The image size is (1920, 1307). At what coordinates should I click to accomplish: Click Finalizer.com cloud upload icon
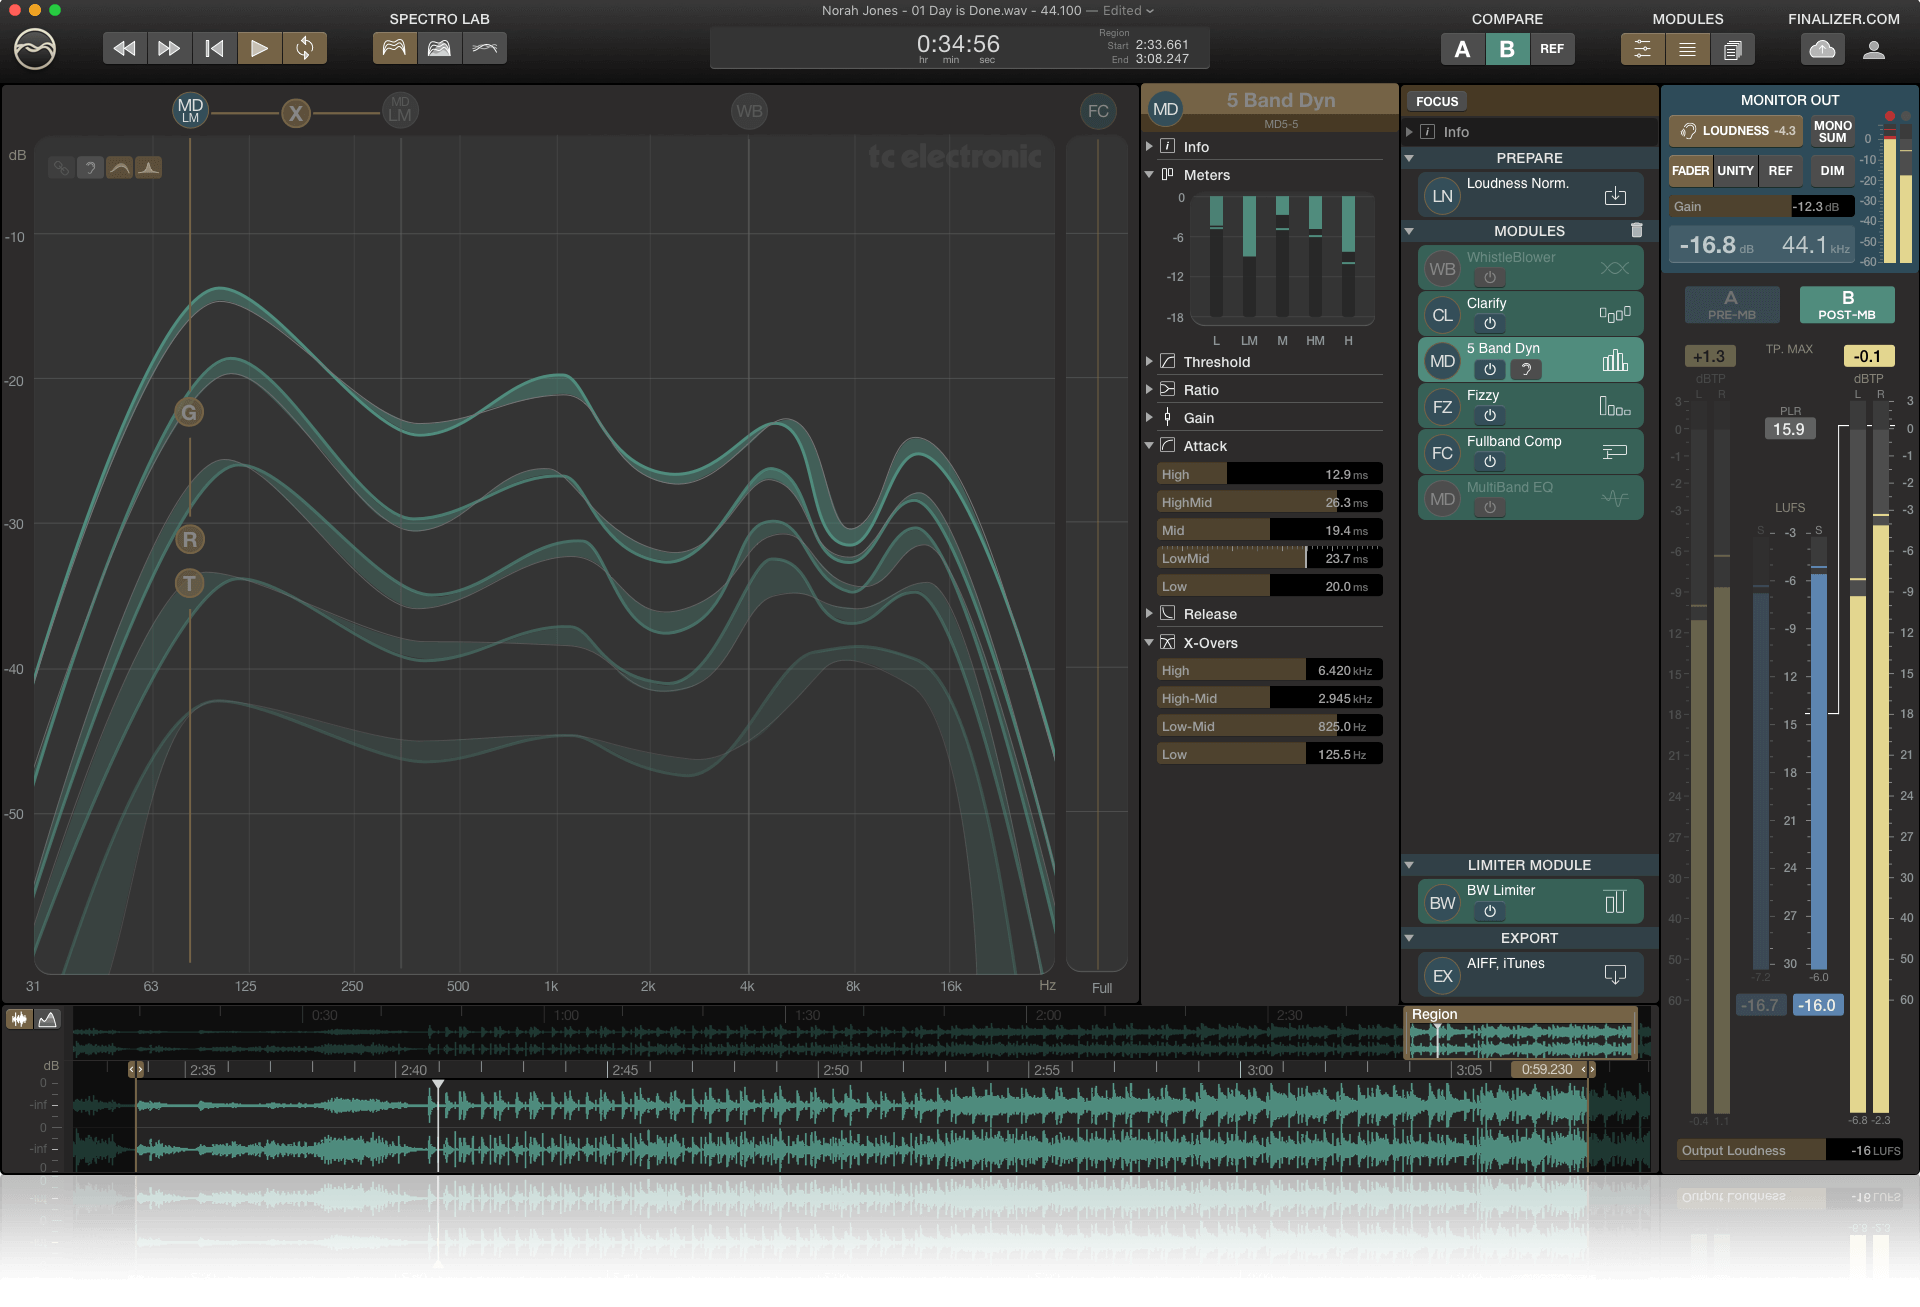pyautogui.click(x=1823, y=49)
